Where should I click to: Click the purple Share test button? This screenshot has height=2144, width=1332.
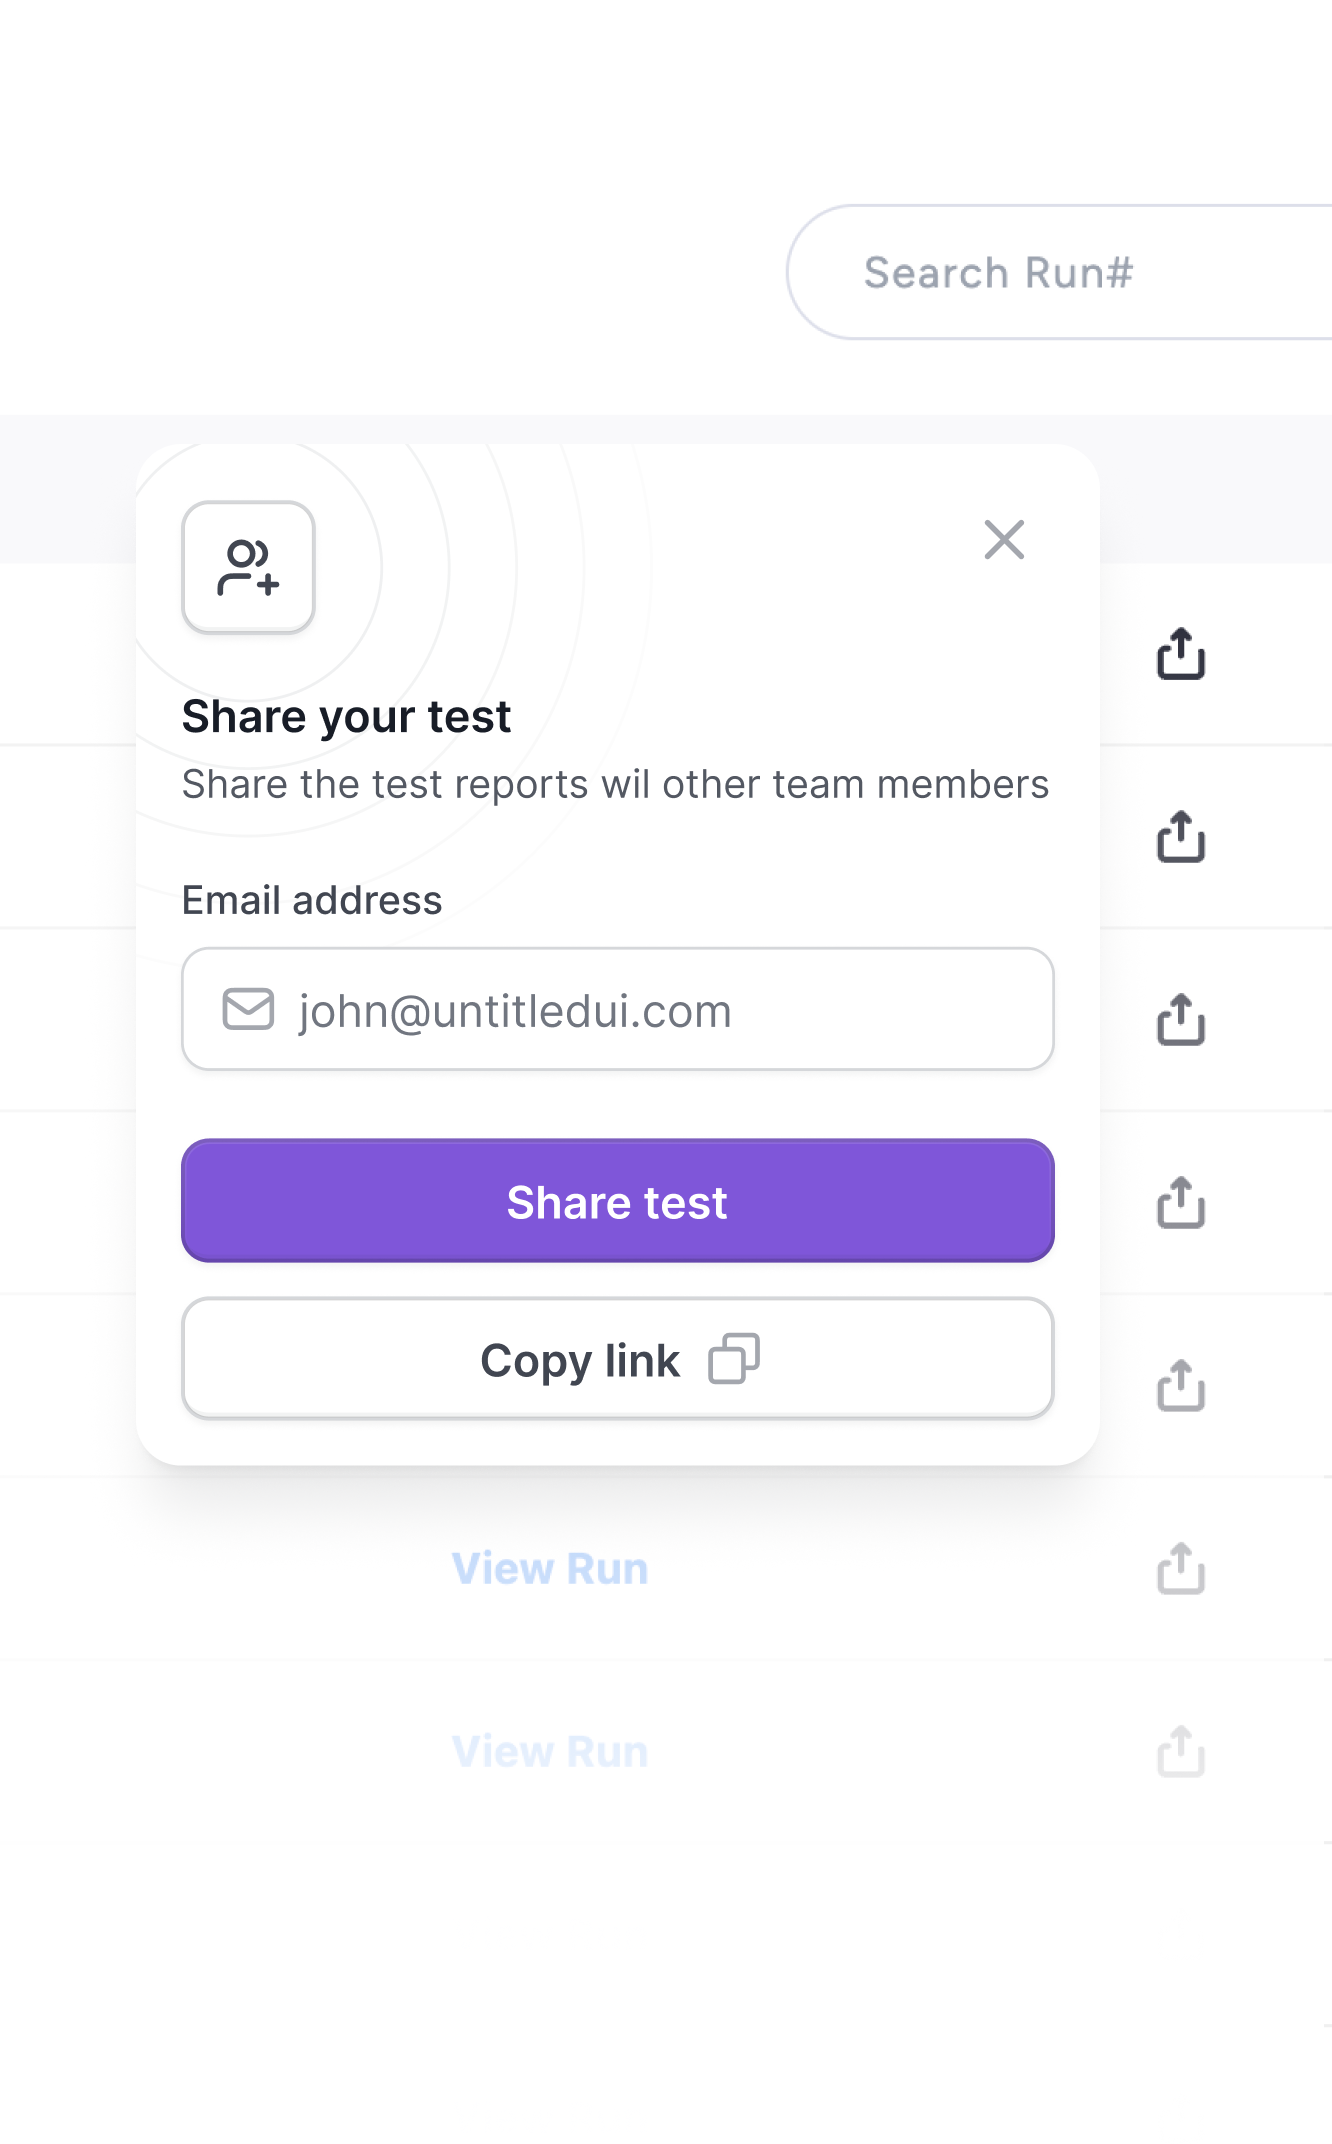[618, 1201]
